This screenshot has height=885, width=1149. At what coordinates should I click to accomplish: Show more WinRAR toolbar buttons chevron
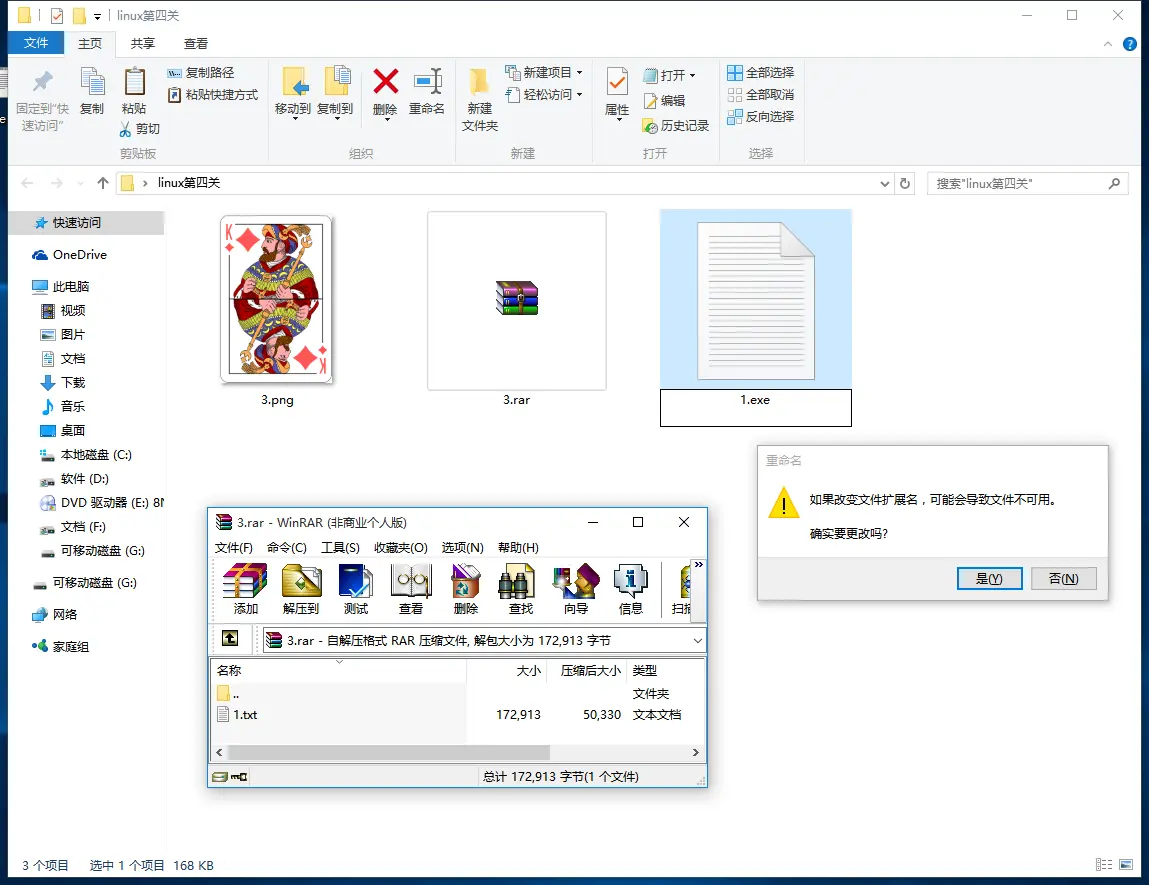(x=698, y=565)
